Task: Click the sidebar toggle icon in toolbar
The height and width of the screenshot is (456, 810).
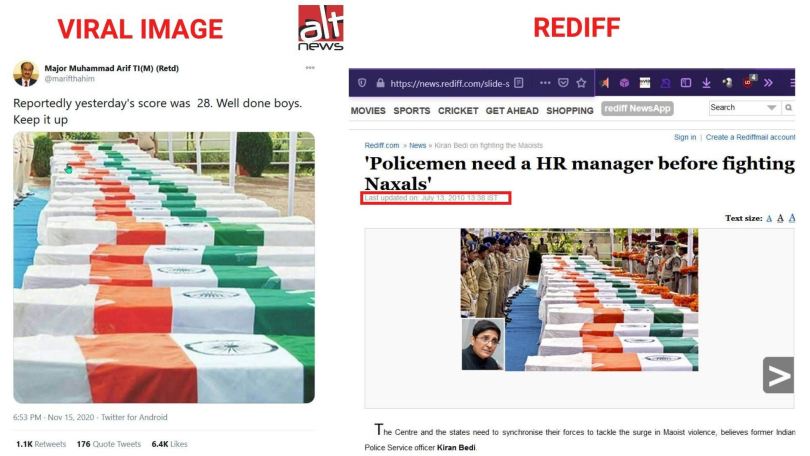Action: point(686,83)
